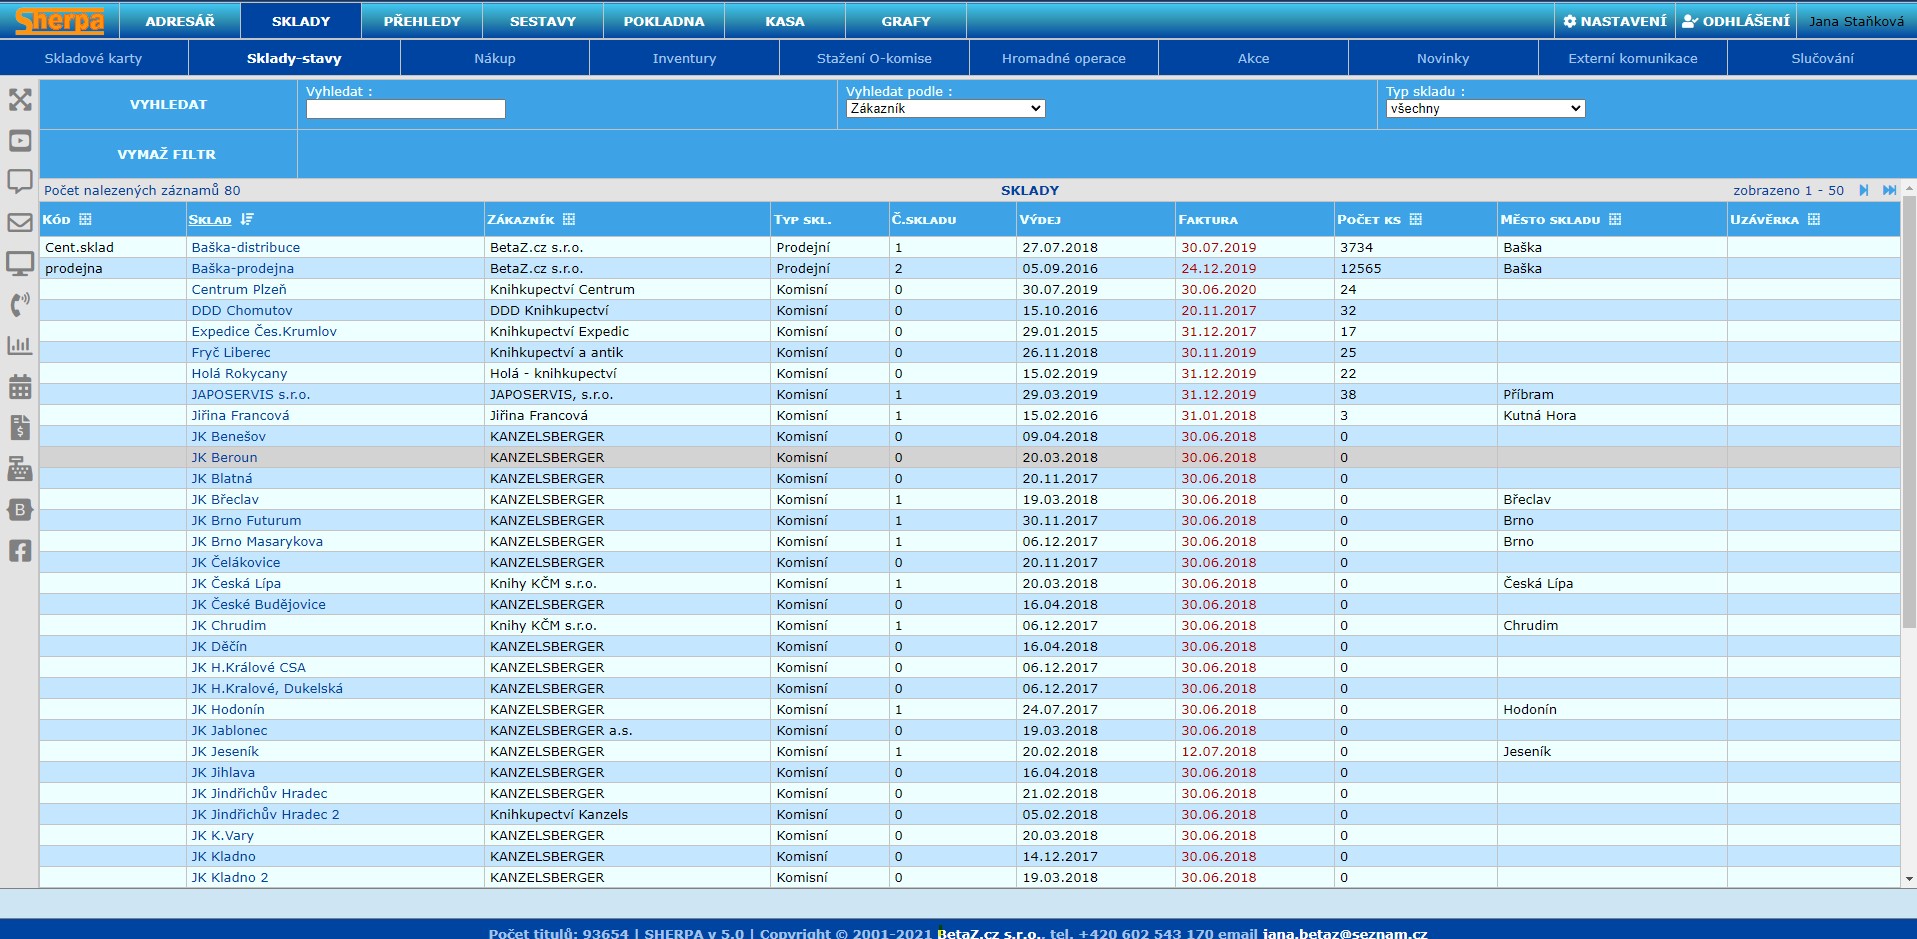The width and height of the screenshot is (1917, 939).
Task: Expand the Typ skladu dropdown
Action: (1485, 109)
